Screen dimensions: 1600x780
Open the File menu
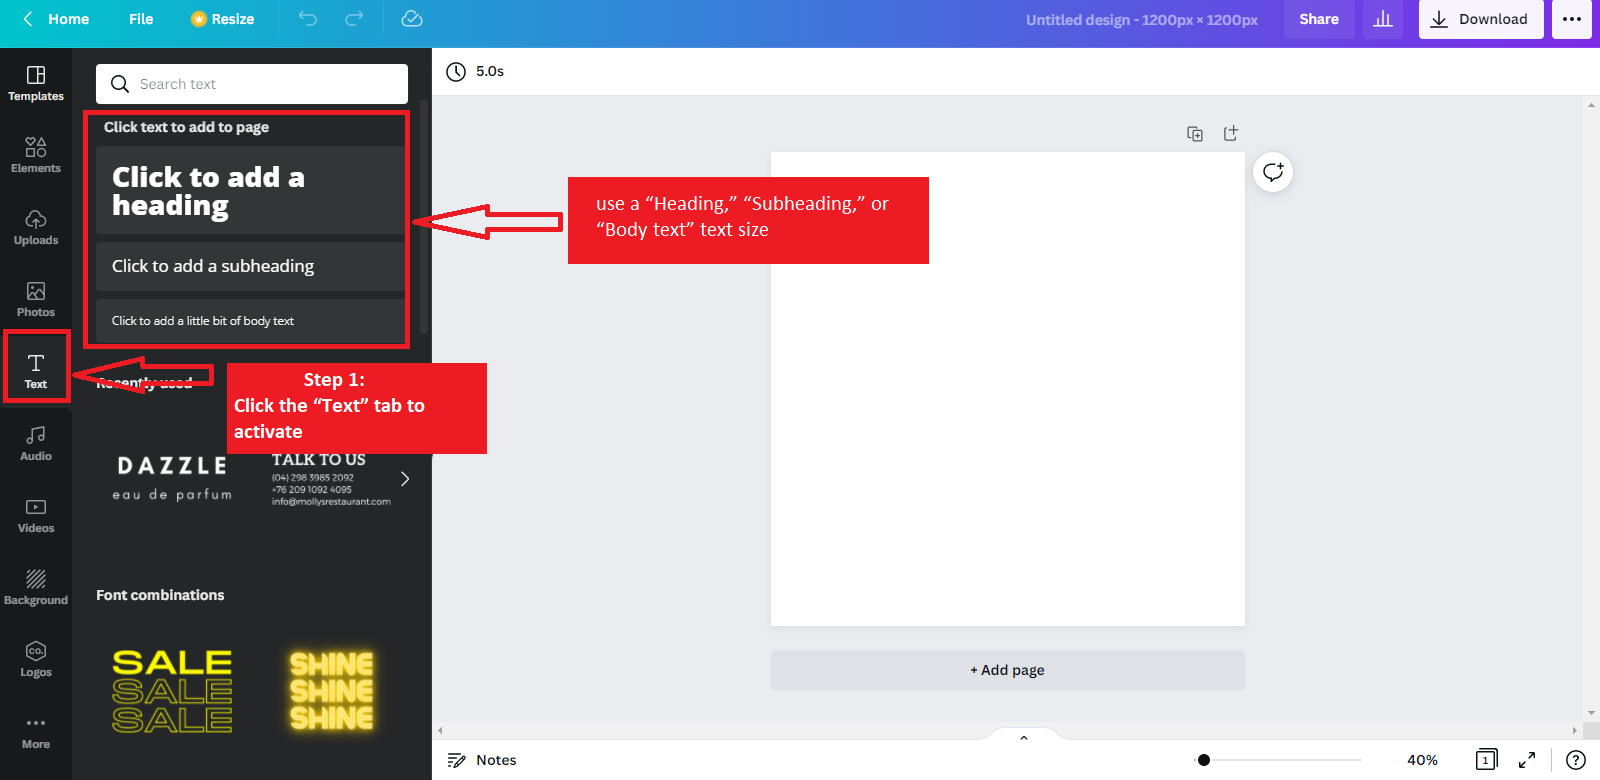[141, 19]
